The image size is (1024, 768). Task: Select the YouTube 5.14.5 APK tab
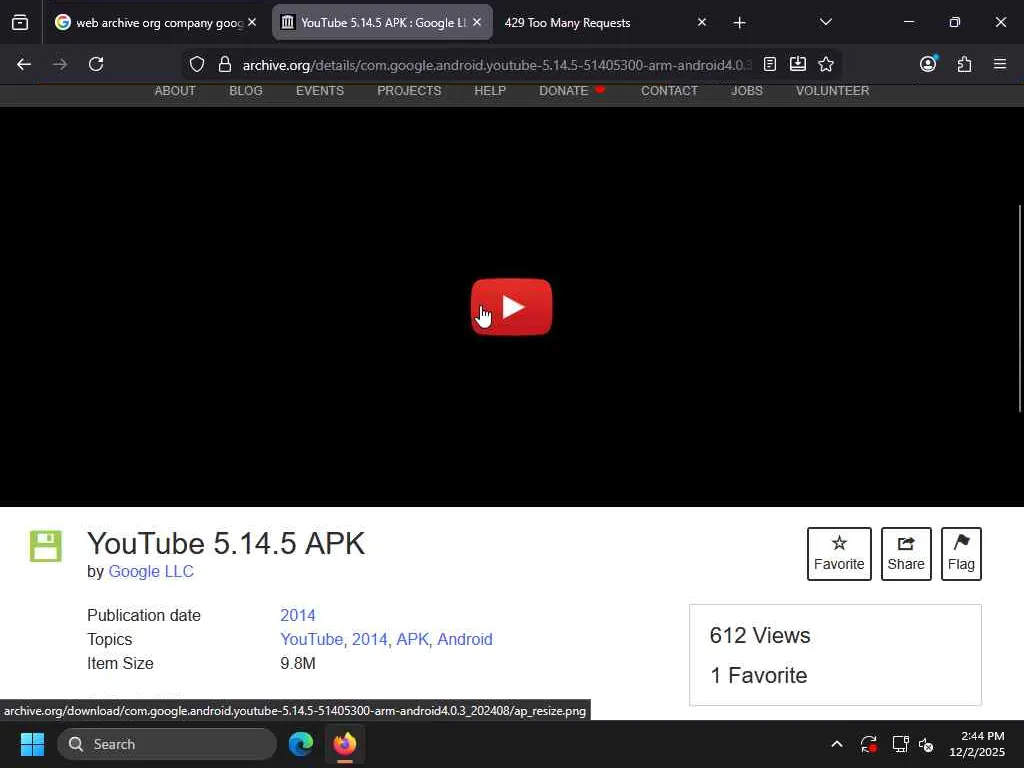coord(382,22)
